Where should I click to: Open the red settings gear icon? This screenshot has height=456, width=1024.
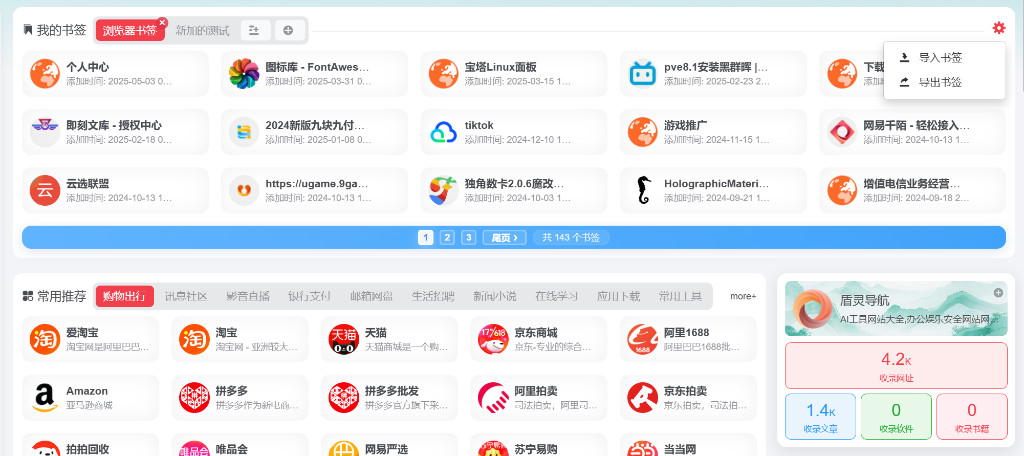click(x=998, y=28)
